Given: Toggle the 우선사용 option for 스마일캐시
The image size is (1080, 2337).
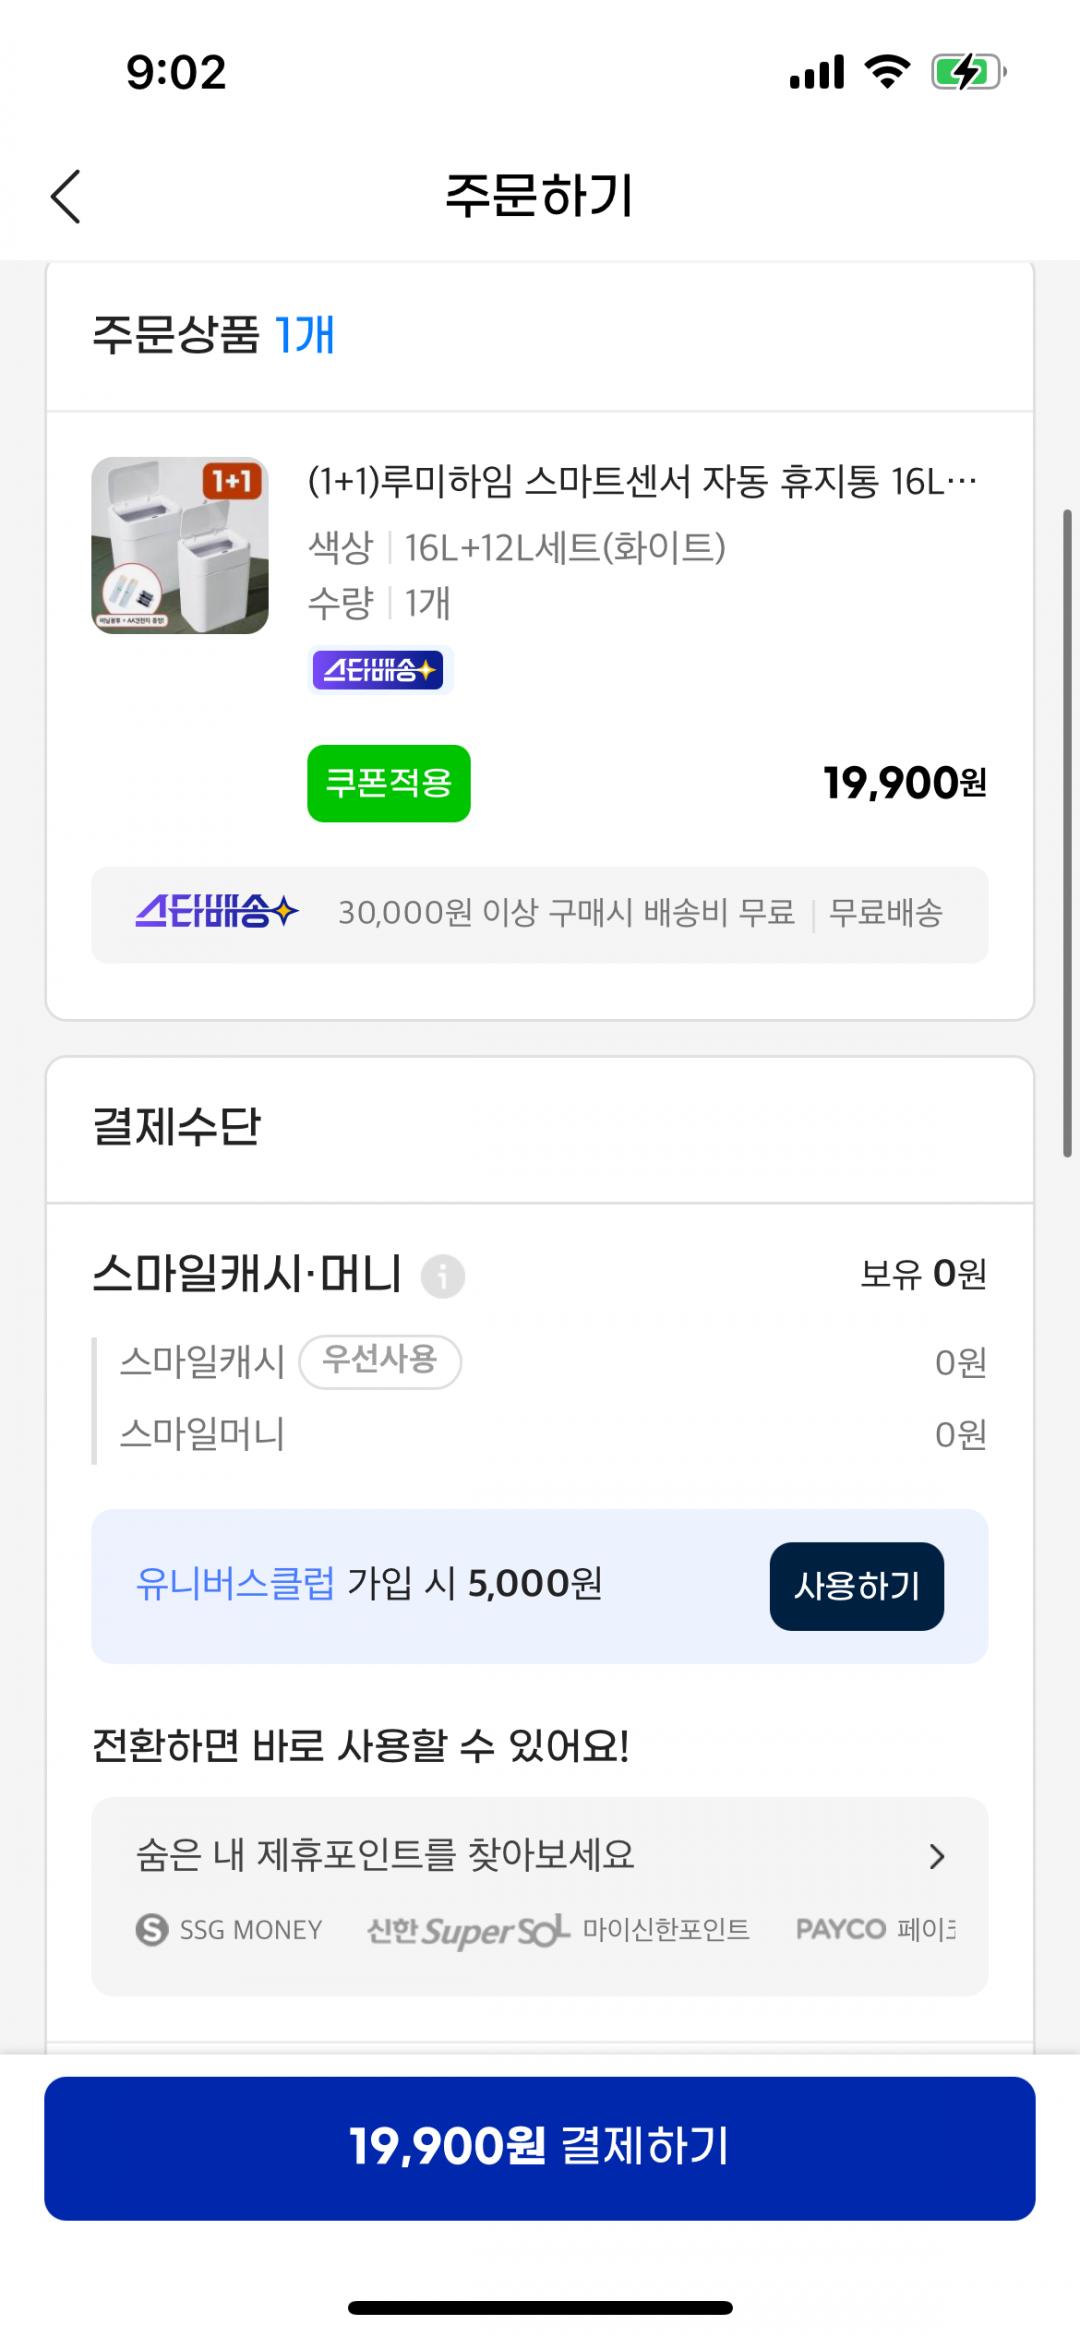Looking at the screenshot, I should click(x=380, y=1361).
